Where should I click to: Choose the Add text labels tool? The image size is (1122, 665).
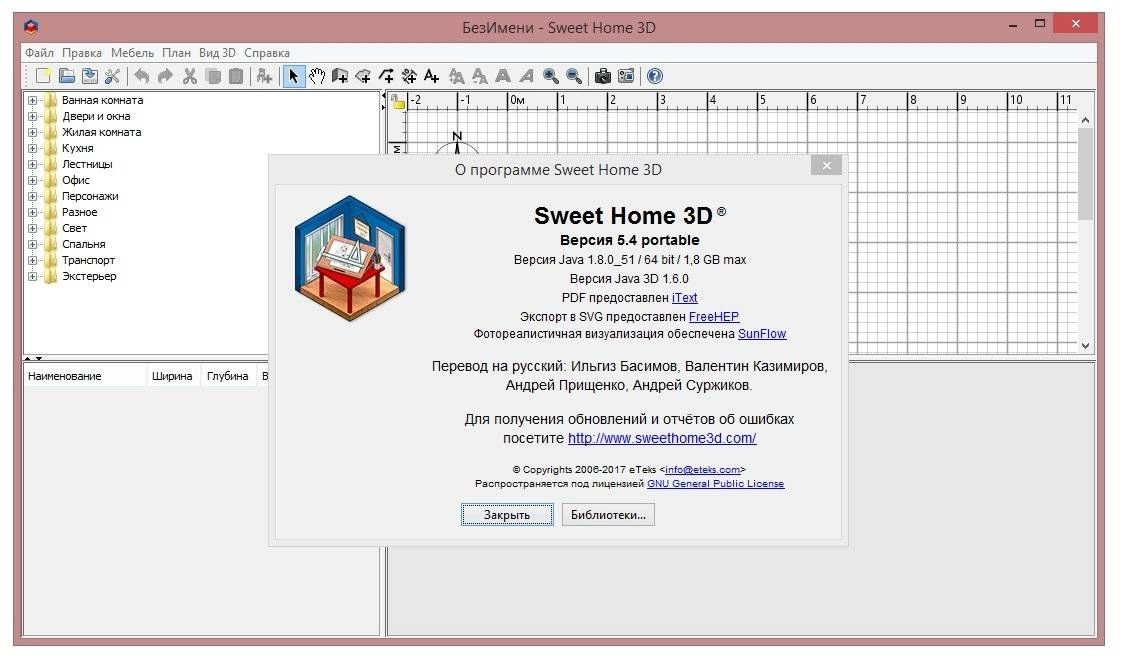click(x=431, y=76)
